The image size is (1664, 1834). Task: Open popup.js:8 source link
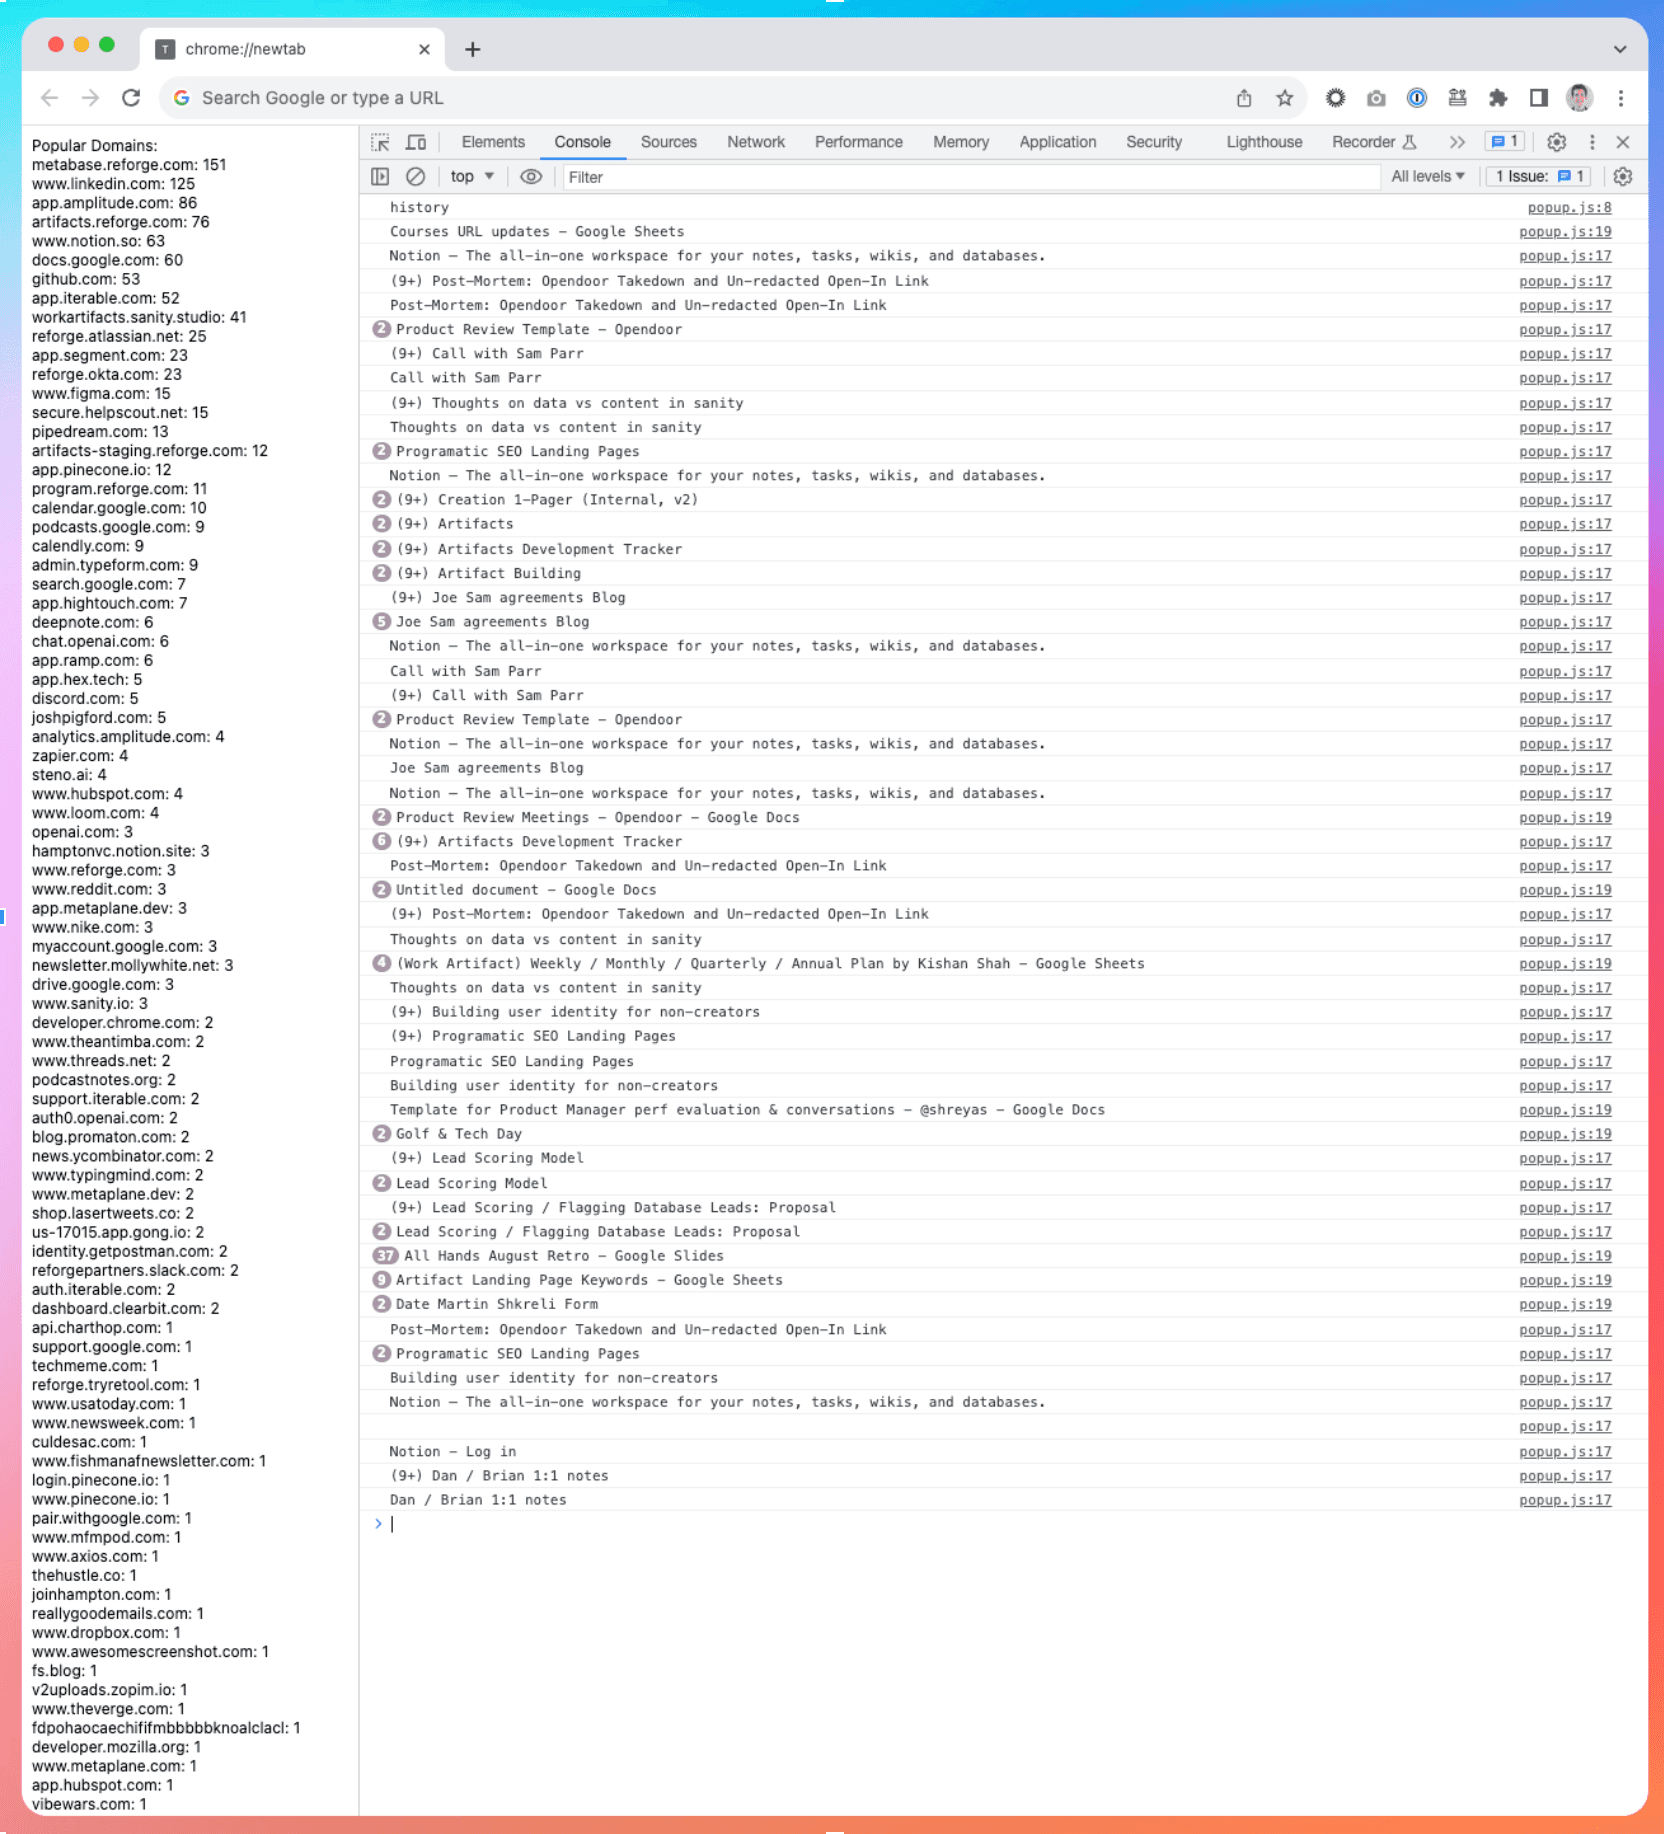tap(1569, 208)
